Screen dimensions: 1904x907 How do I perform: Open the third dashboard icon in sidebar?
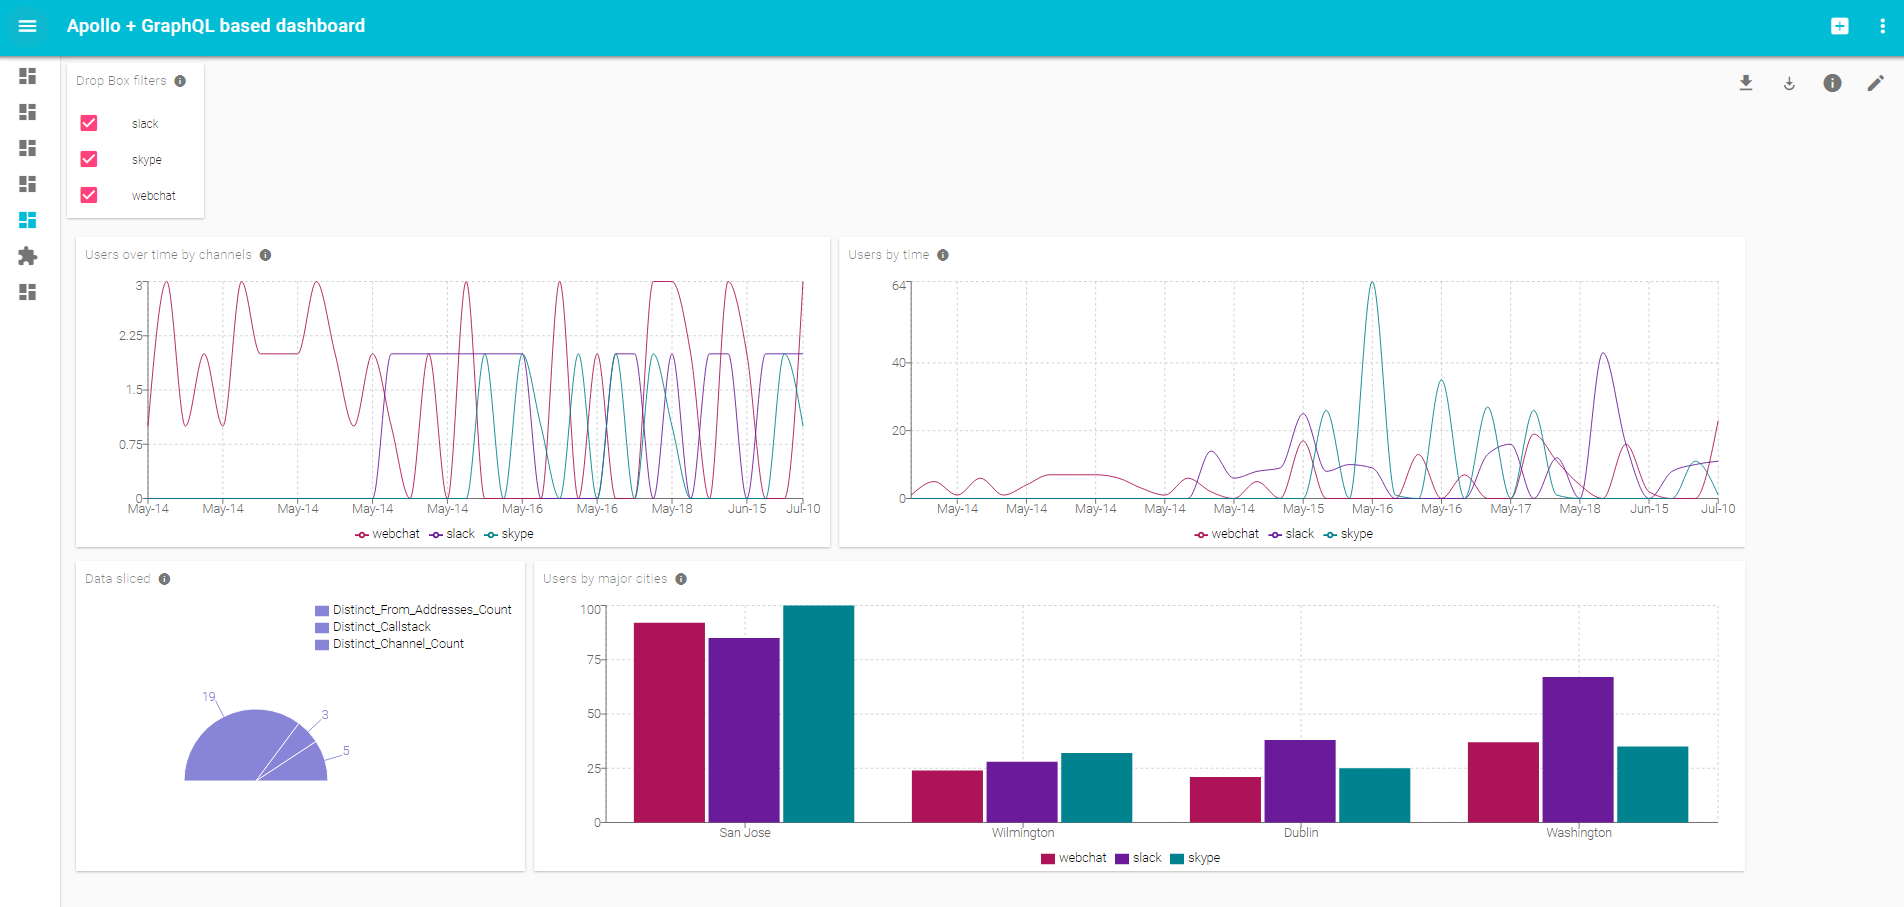point(28,148)
